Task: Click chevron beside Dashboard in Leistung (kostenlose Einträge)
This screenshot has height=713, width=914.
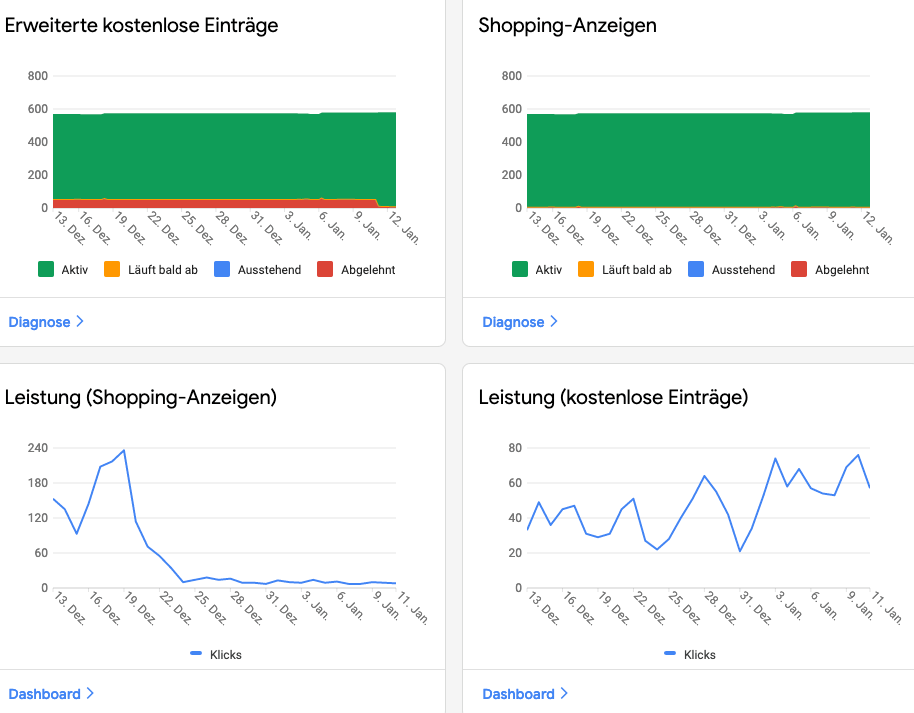Action: click(x=564, y=694)
